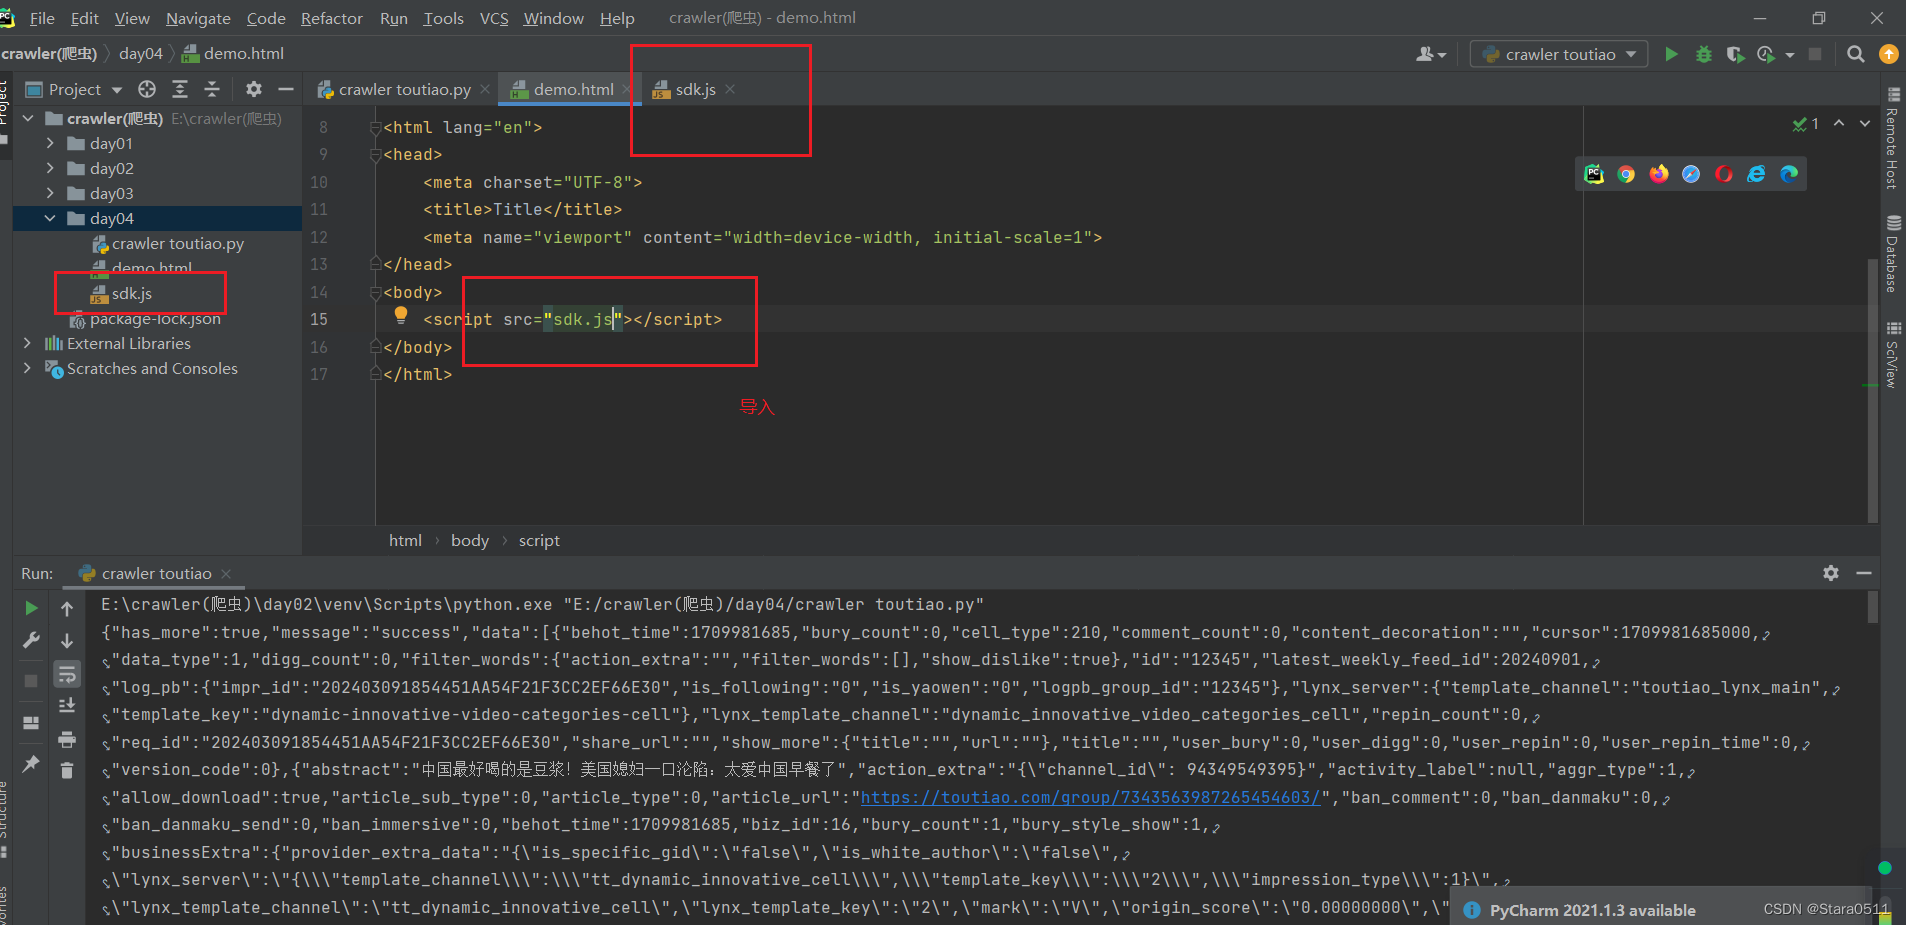Click PyCharm 2021.1.3 available notification
The width and height of the screenshot is (1906, 925).
click(x=1592, y=910)
